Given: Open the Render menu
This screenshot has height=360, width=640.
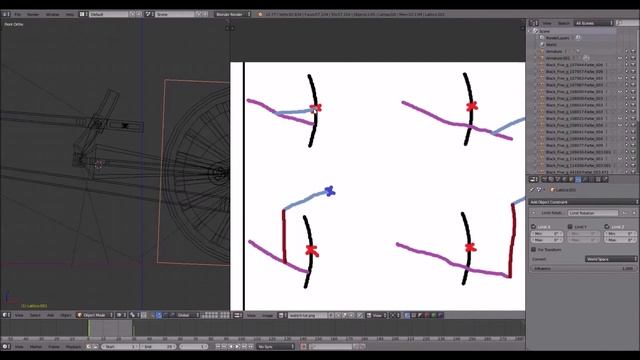Looking at the screenshot, I should coord(33,14).
